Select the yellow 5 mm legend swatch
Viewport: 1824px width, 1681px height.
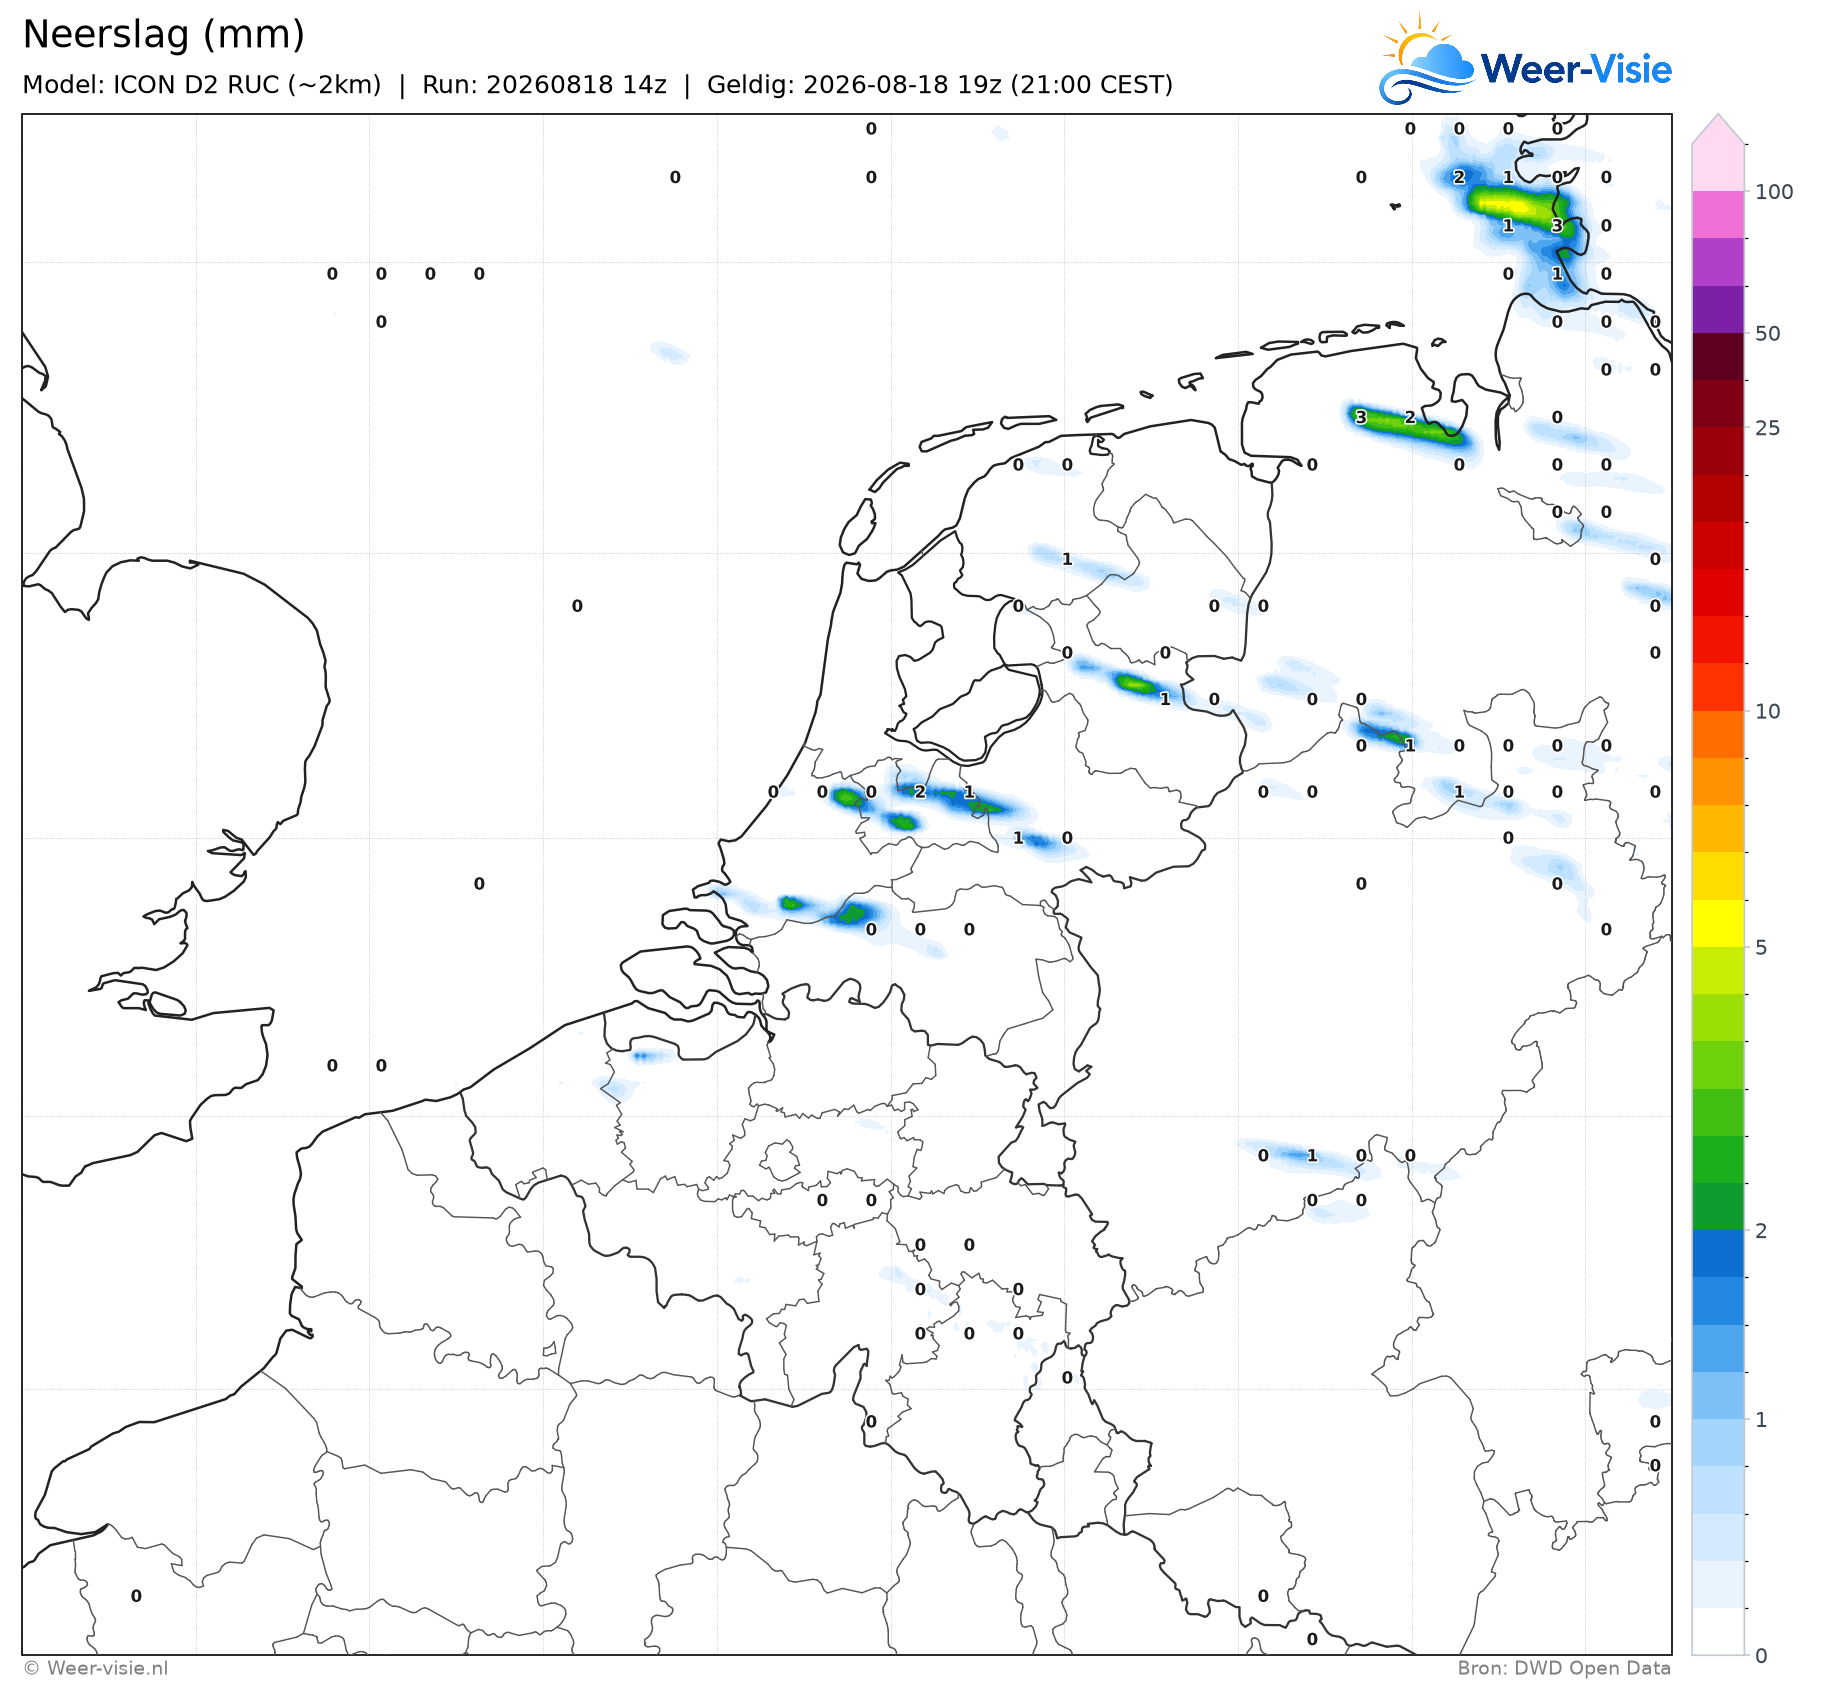coord(1718,923)
